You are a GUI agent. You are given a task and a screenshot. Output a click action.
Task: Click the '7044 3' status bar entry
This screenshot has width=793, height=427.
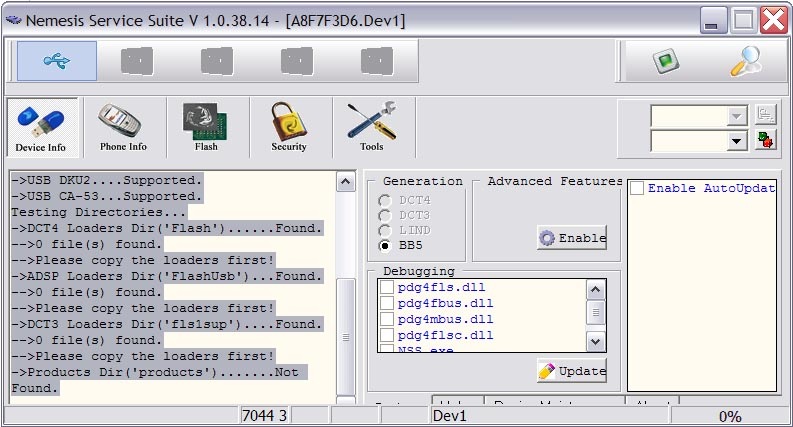[x=265, y=416]
